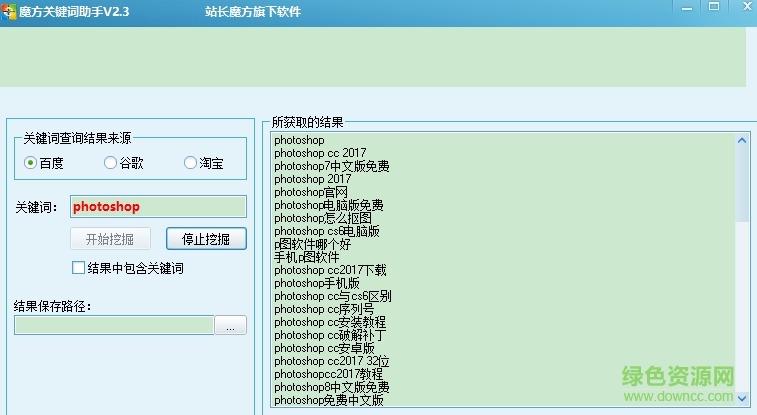Select result row 'photoshop 2017'
Viewport: 757px width, 415px height.
click(x=312, y=179)
